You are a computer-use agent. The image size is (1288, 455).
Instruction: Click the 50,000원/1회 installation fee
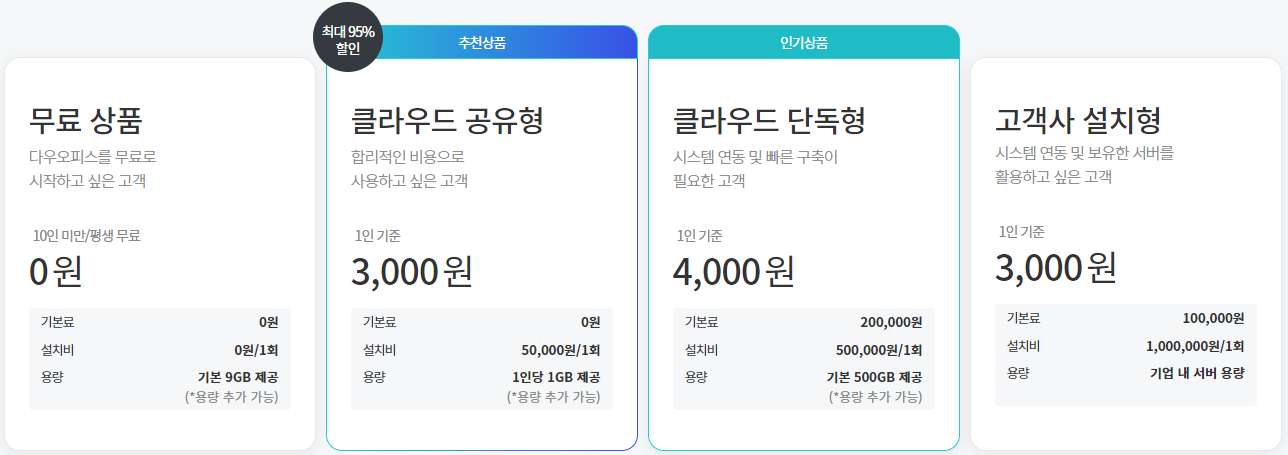[x=561, y=350]
